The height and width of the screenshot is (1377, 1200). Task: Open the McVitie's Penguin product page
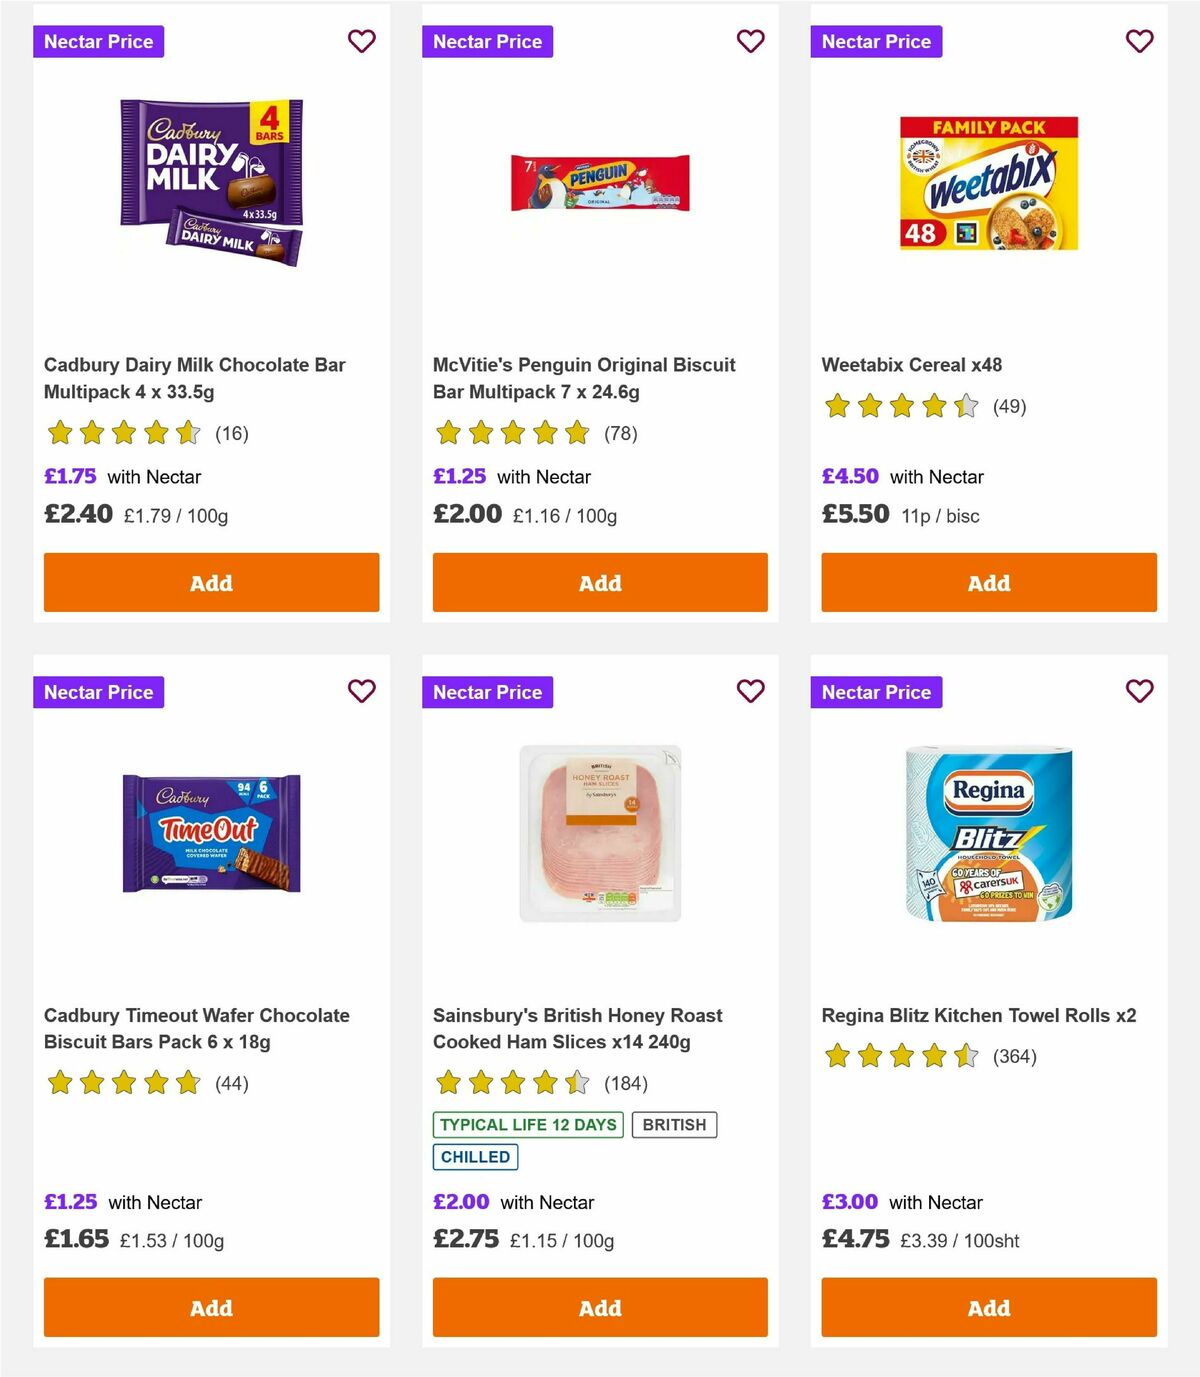[x=584, y=378]
